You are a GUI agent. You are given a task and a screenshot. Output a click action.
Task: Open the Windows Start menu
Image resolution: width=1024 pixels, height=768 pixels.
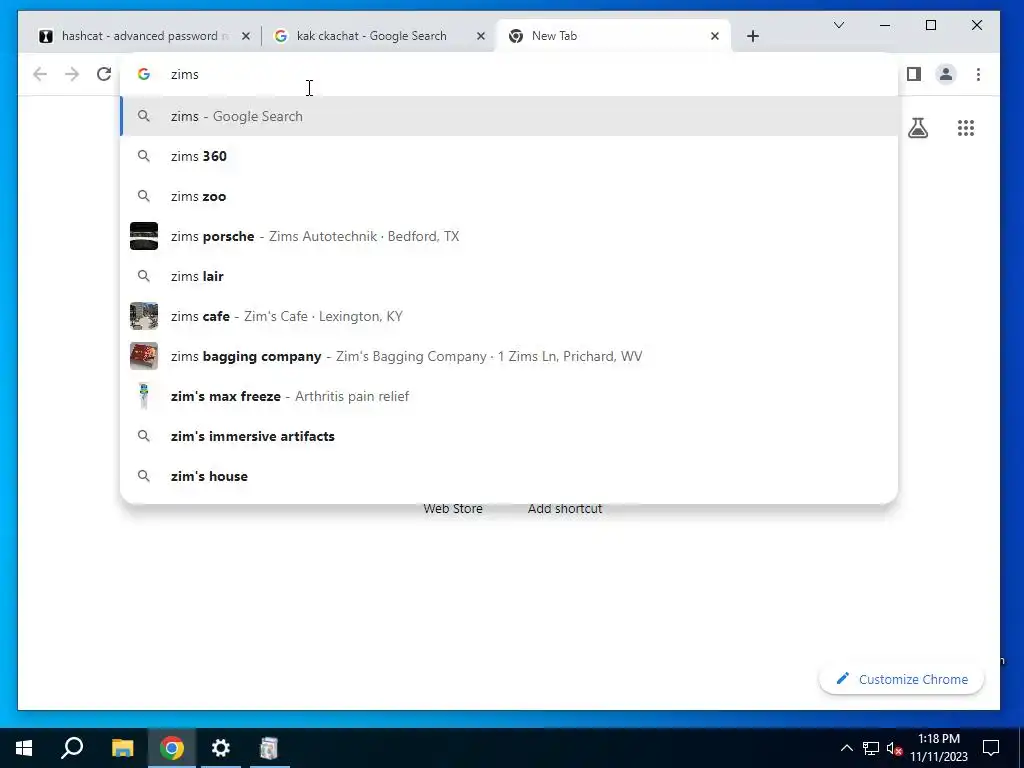pos(24,748)
